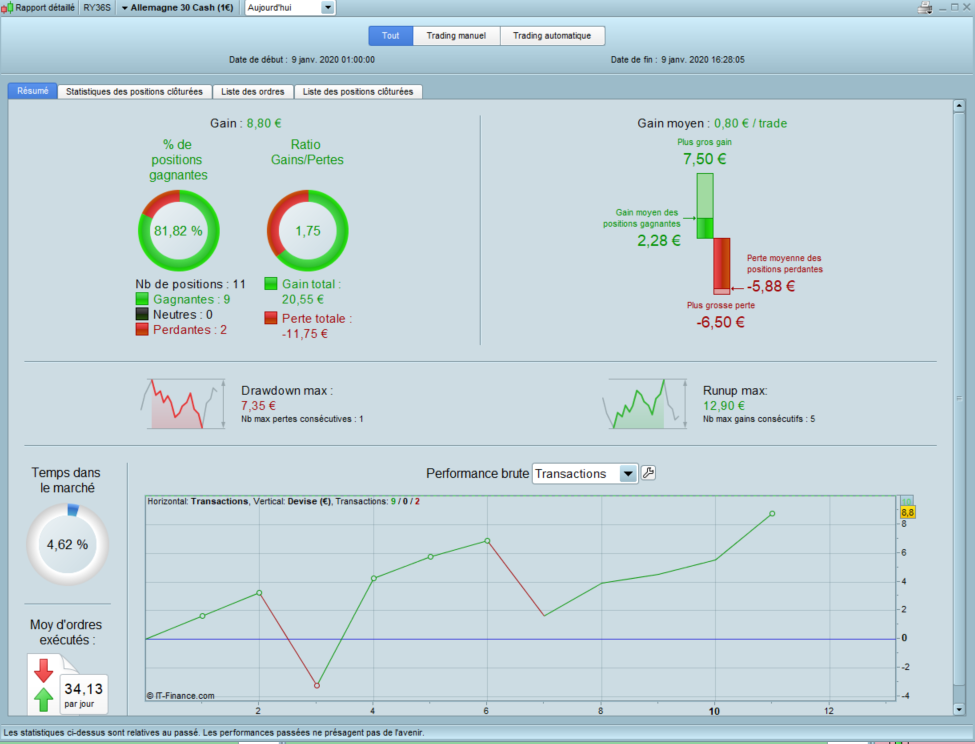Viewport: 975px width, 744px height.
Task: Click the scrollbar down arrow
Action: pyautogui.click(x=959, y=709)
